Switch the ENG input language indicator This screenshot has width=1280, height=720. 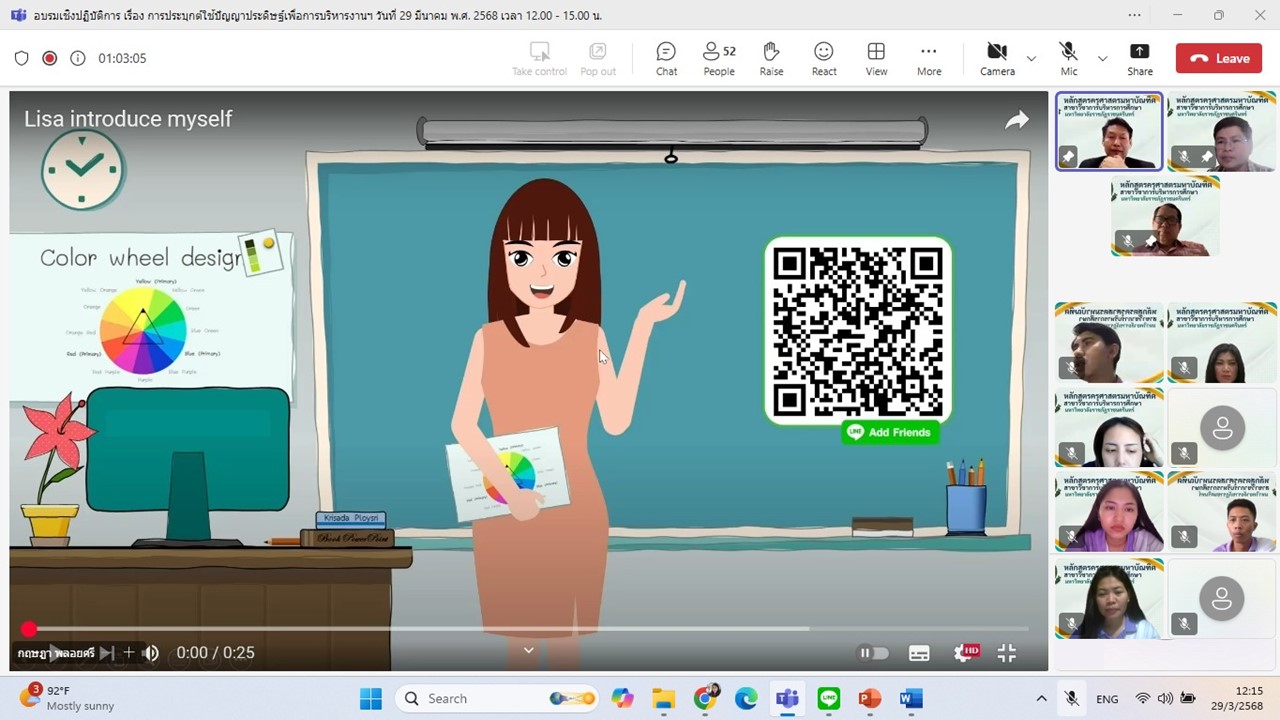click(1107, 699)
